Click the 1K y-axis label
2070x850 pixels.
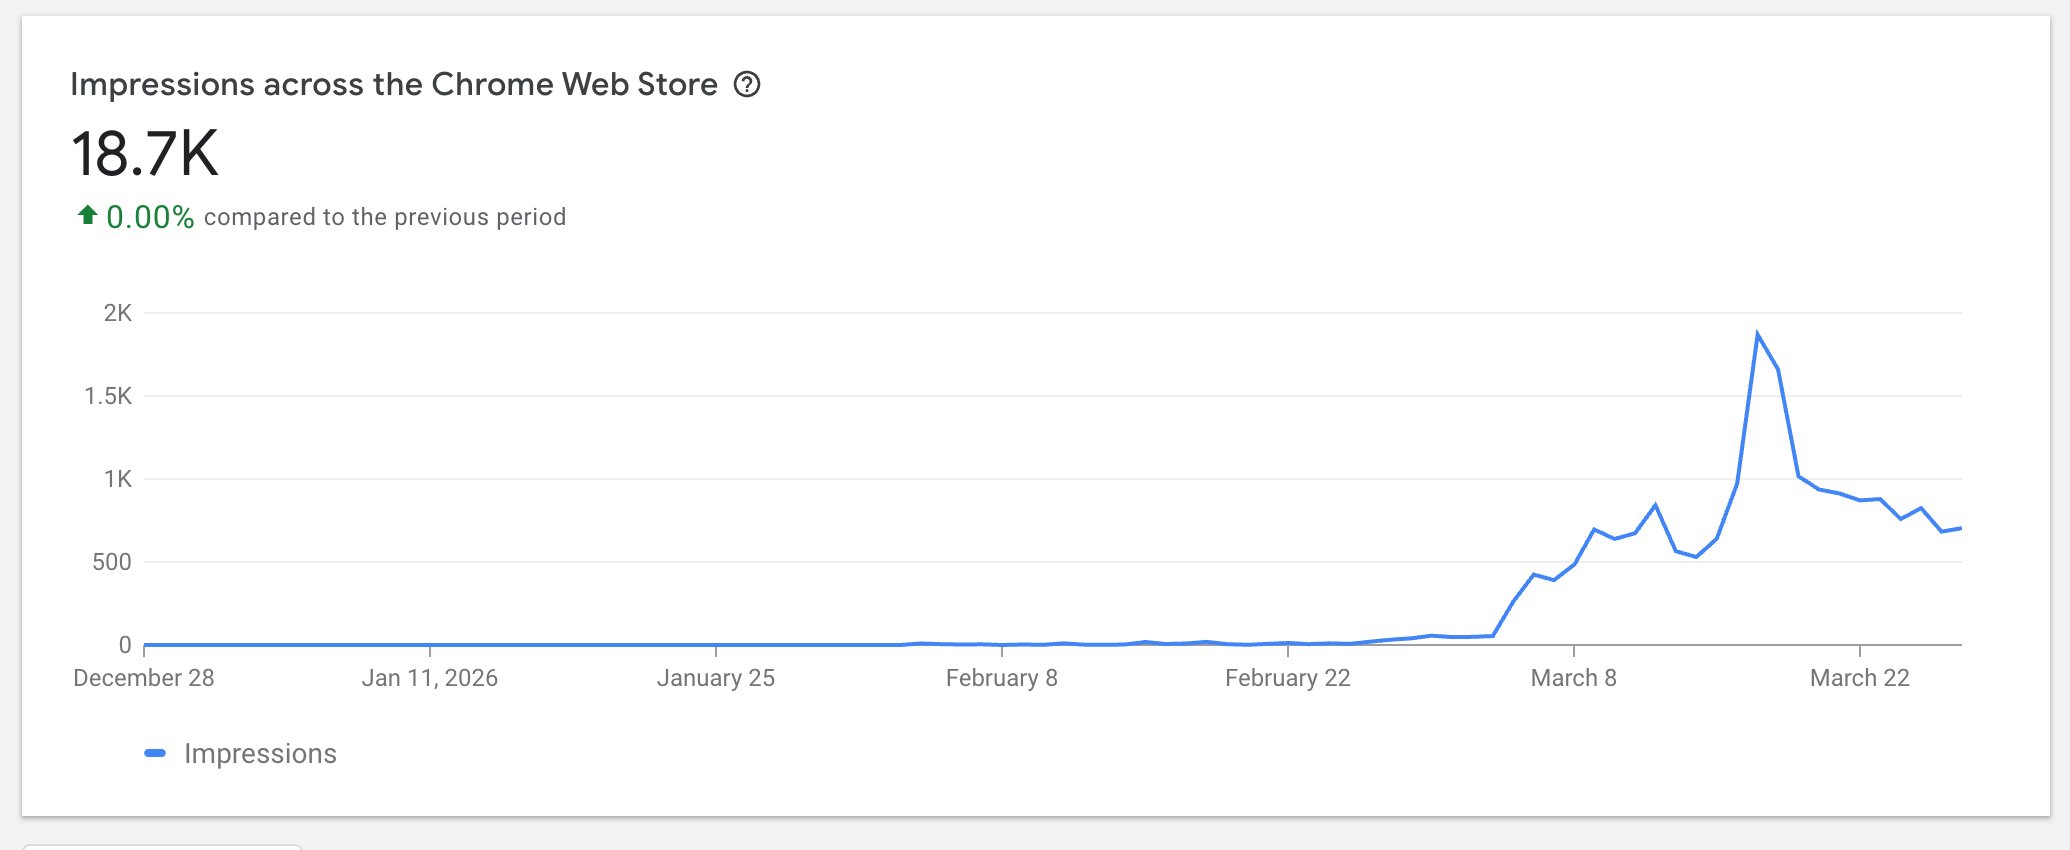[x=117, y=479]
